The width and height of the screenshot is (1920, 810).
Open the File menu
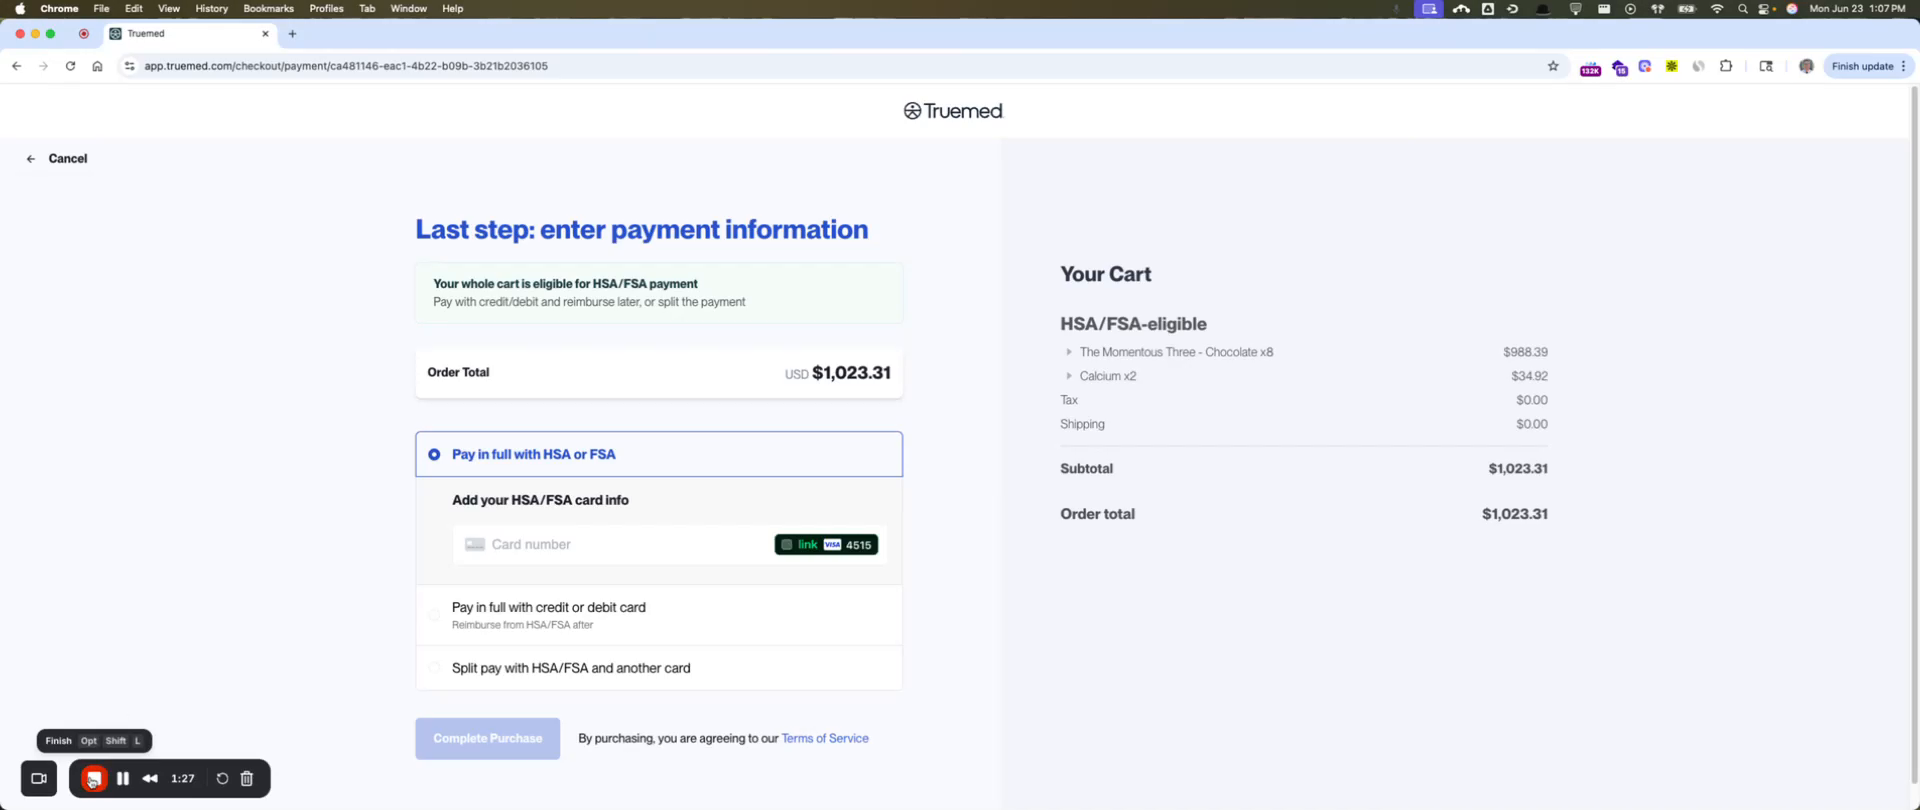coord(101,9)
